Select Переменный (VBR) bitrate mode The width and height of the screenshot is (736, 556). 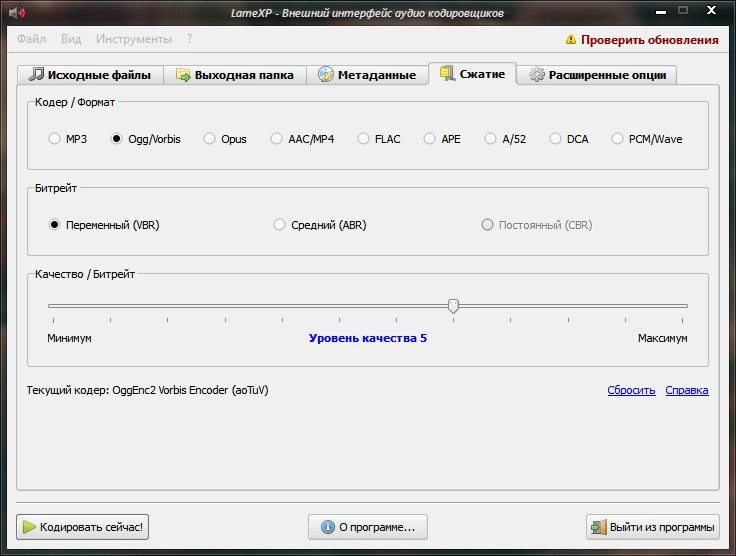(54, 225)
